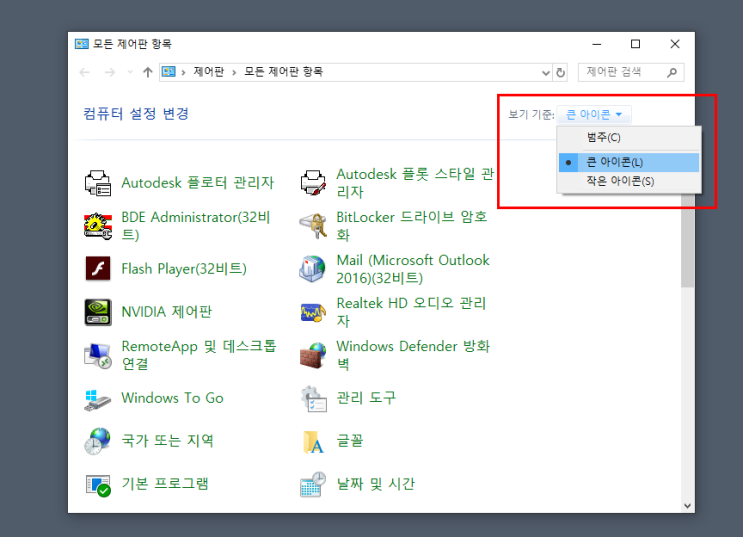The image size is (743, 537).
Task: Open 날짜 및 시간 link
Action: coord(376,484)
